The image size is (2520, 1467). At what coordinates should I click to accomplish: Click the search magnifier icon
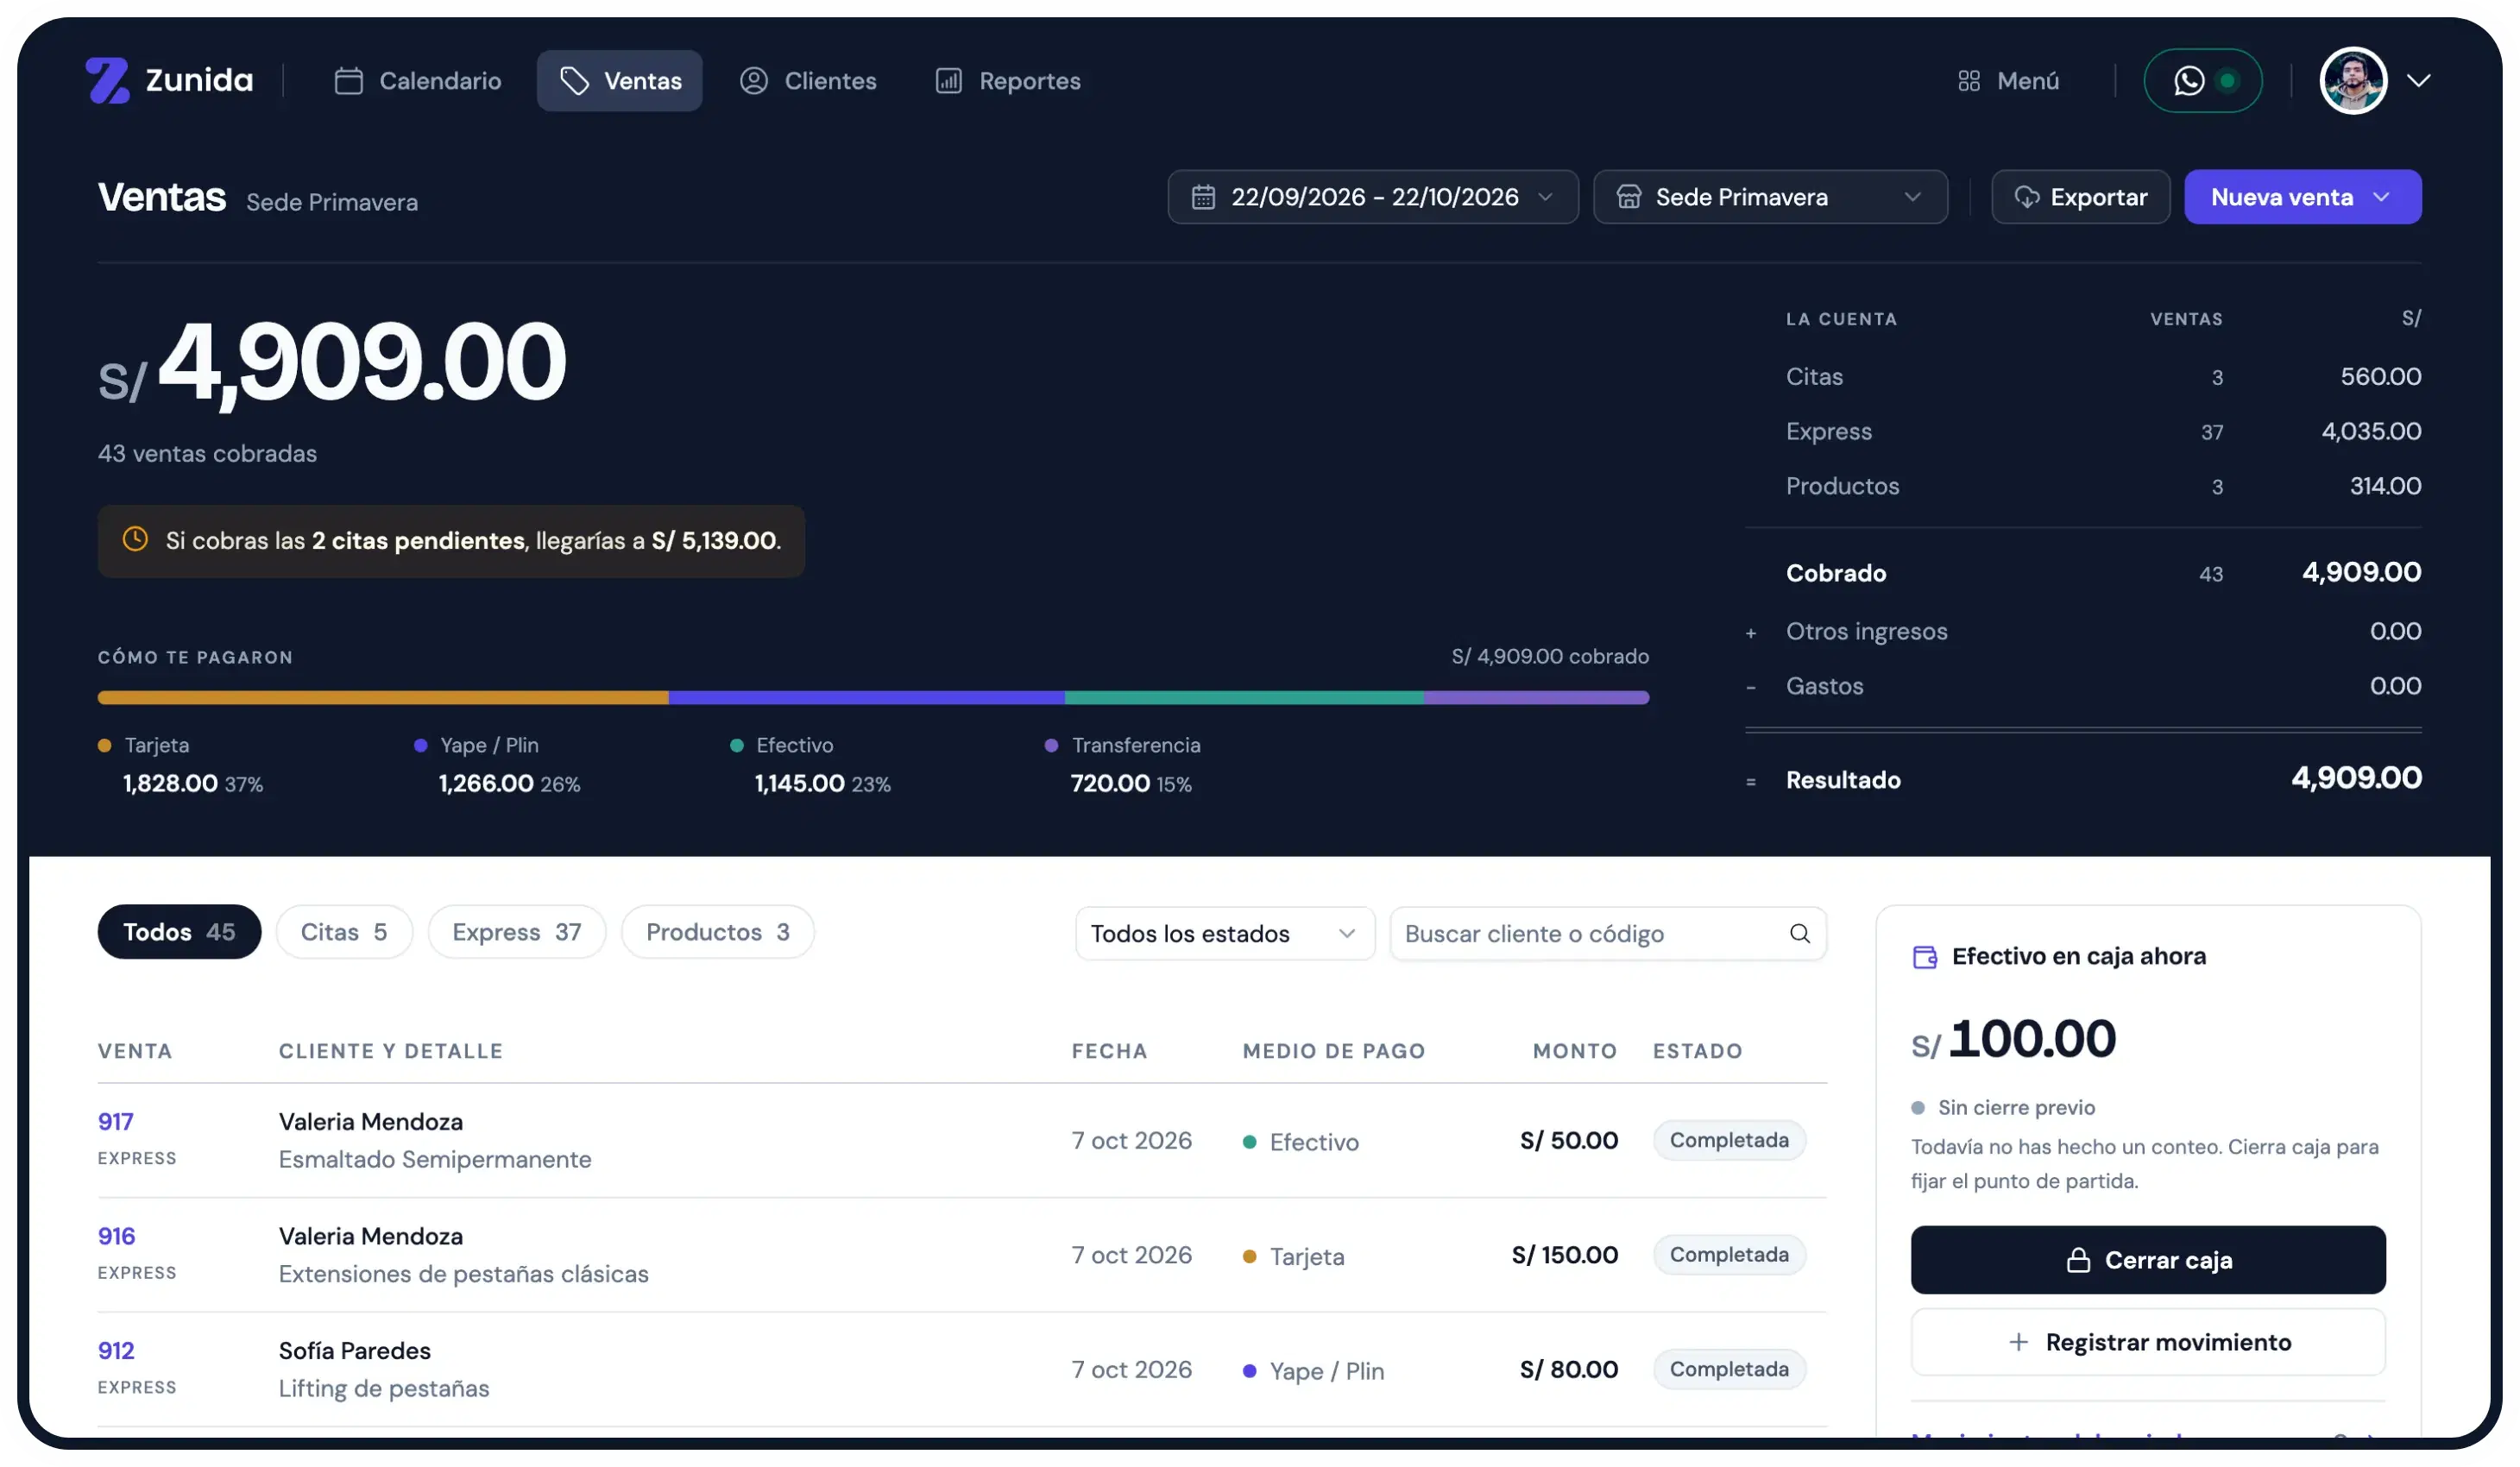pos(1799,933)
